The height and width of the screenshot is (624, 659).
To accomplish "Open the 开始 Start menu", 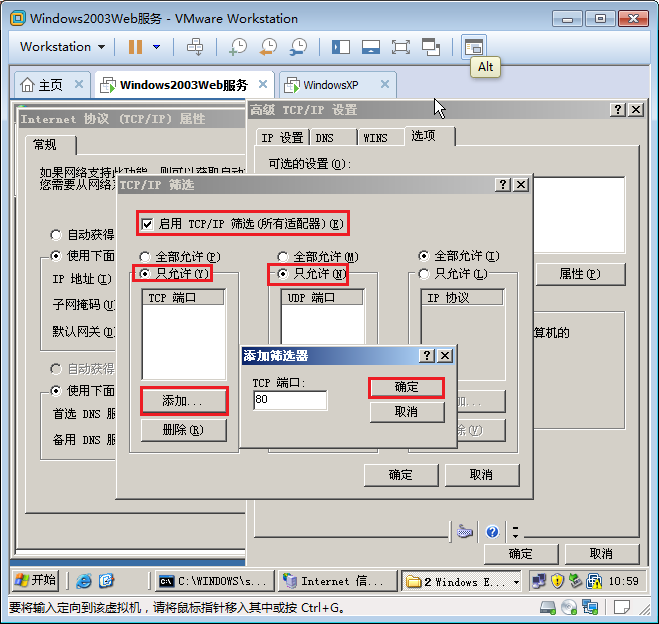I will pyautogui.click(x=35, y=581).
